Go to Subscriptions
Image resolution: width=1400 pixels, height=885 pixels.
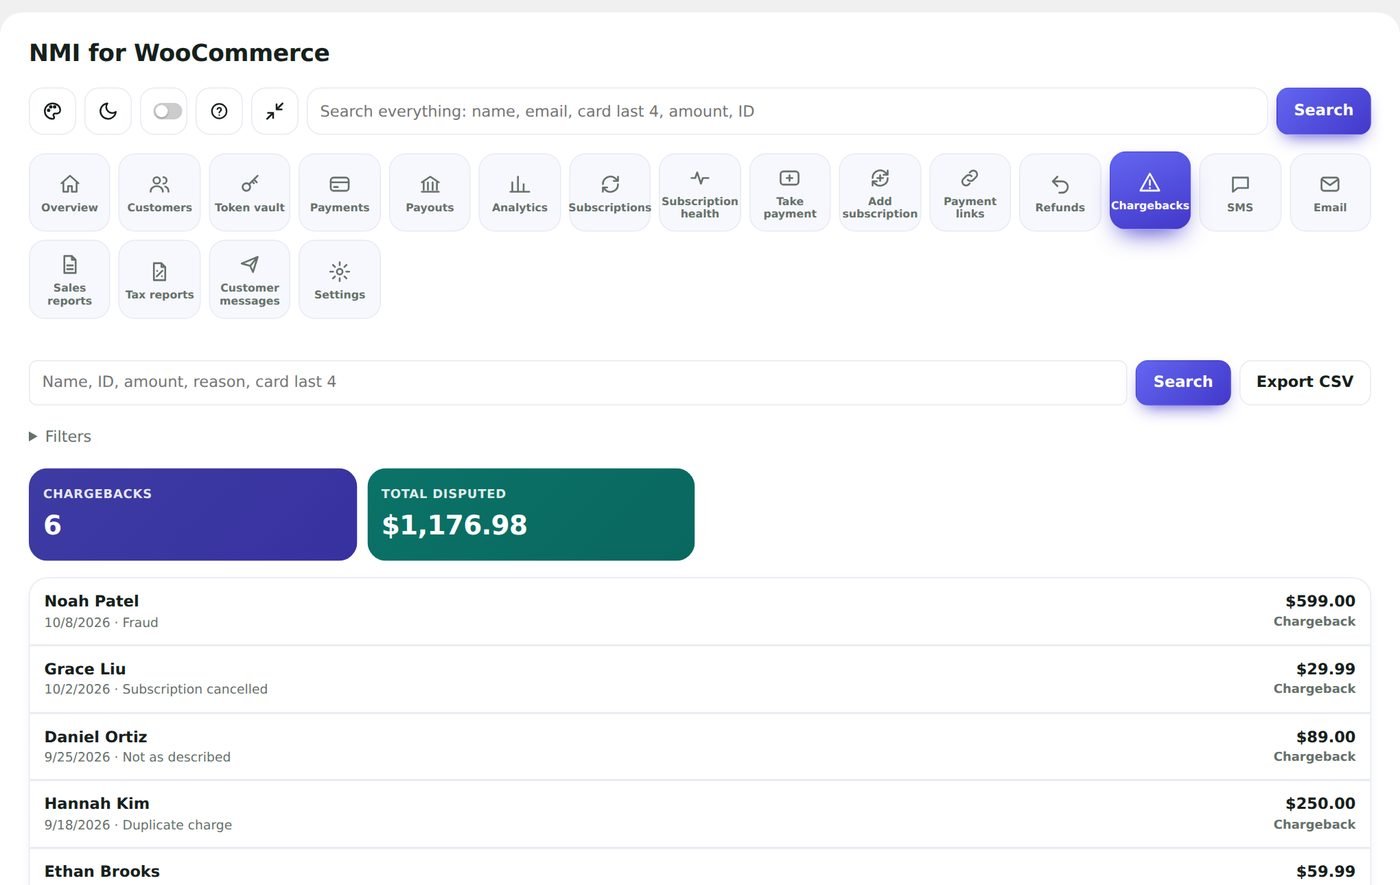click(610, 192)
